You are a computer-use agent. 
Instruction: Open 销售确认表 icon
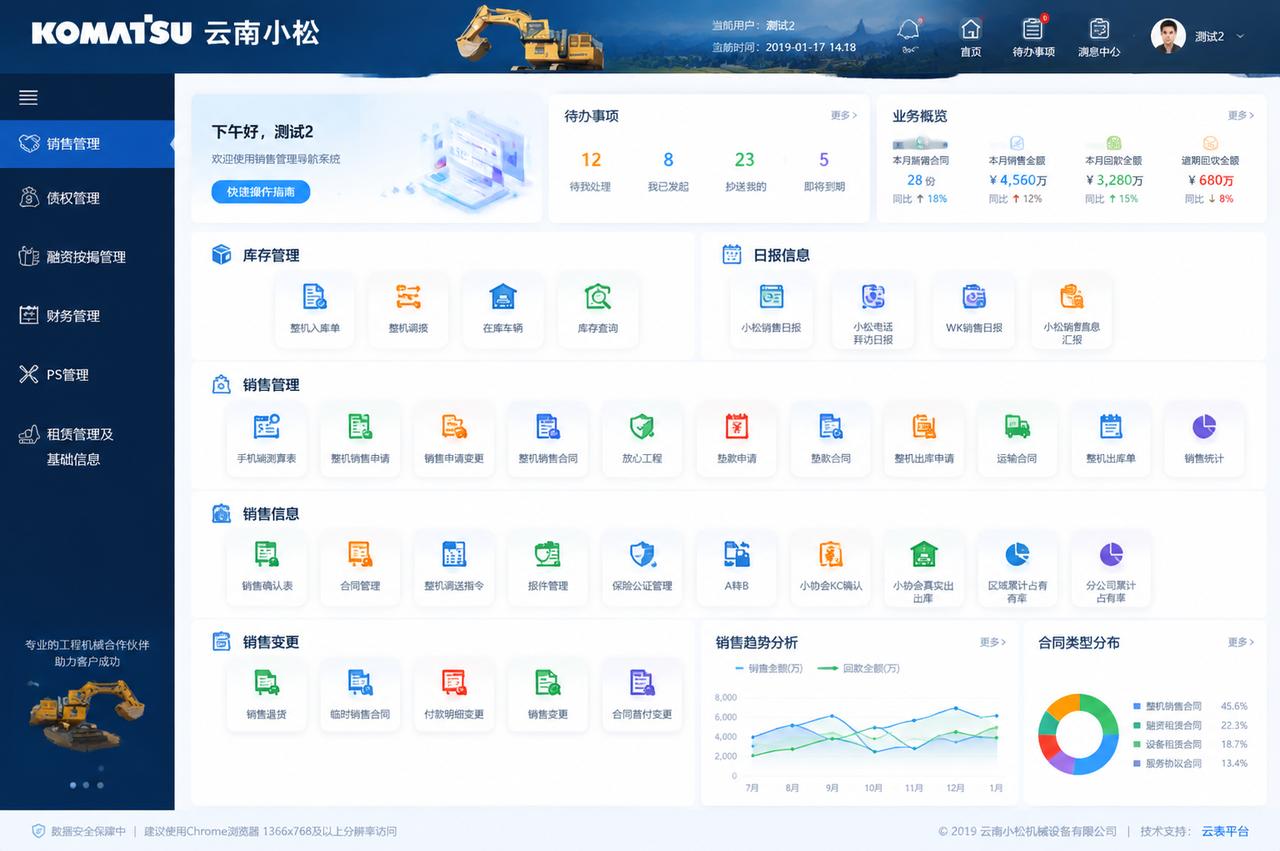point(266,554)
